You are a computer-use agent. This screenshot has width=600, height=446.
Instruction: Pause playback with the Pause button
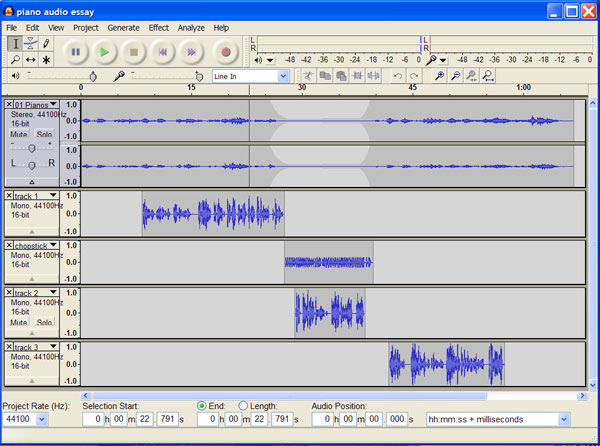(76, 52)
